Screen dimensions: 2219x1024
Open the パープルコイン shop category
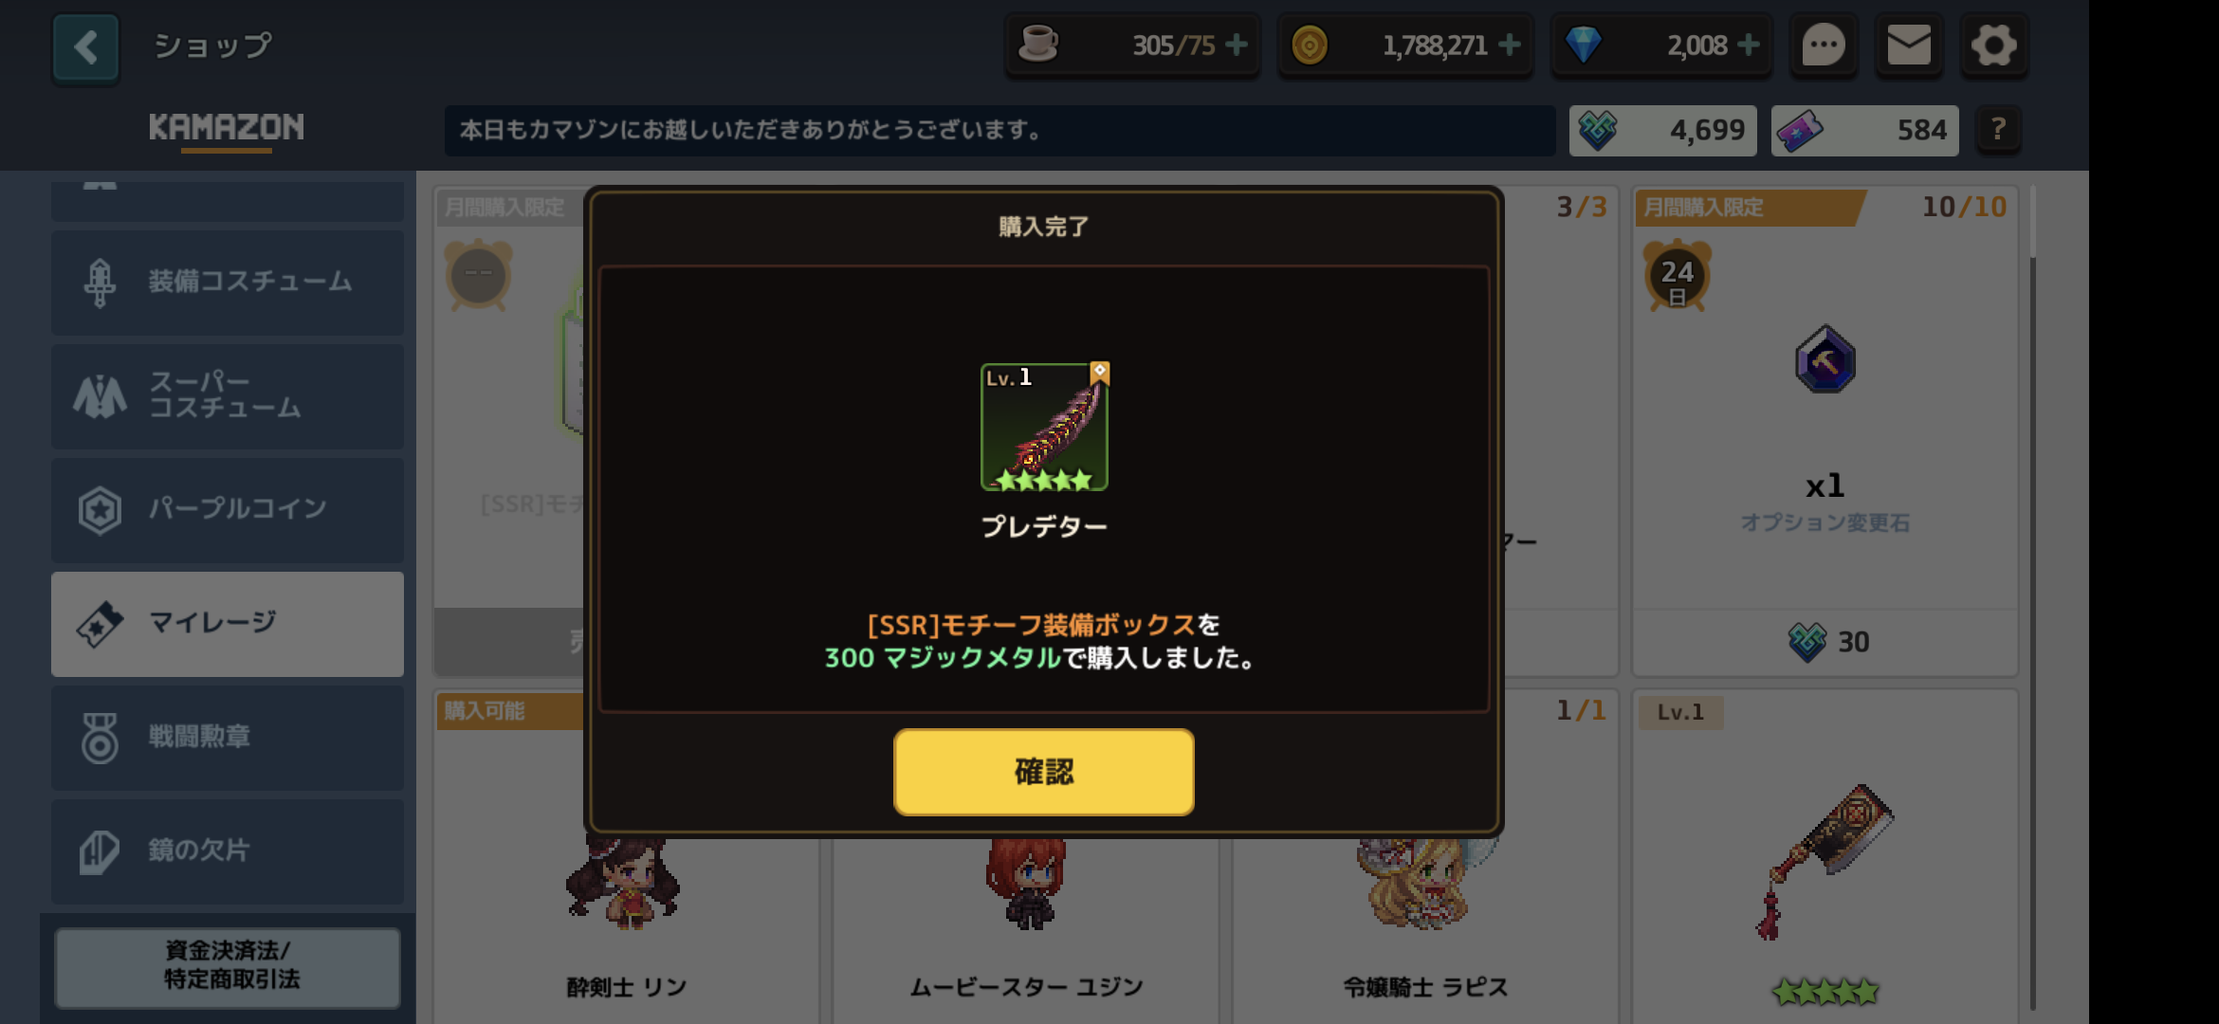click(x=228, y=510)
